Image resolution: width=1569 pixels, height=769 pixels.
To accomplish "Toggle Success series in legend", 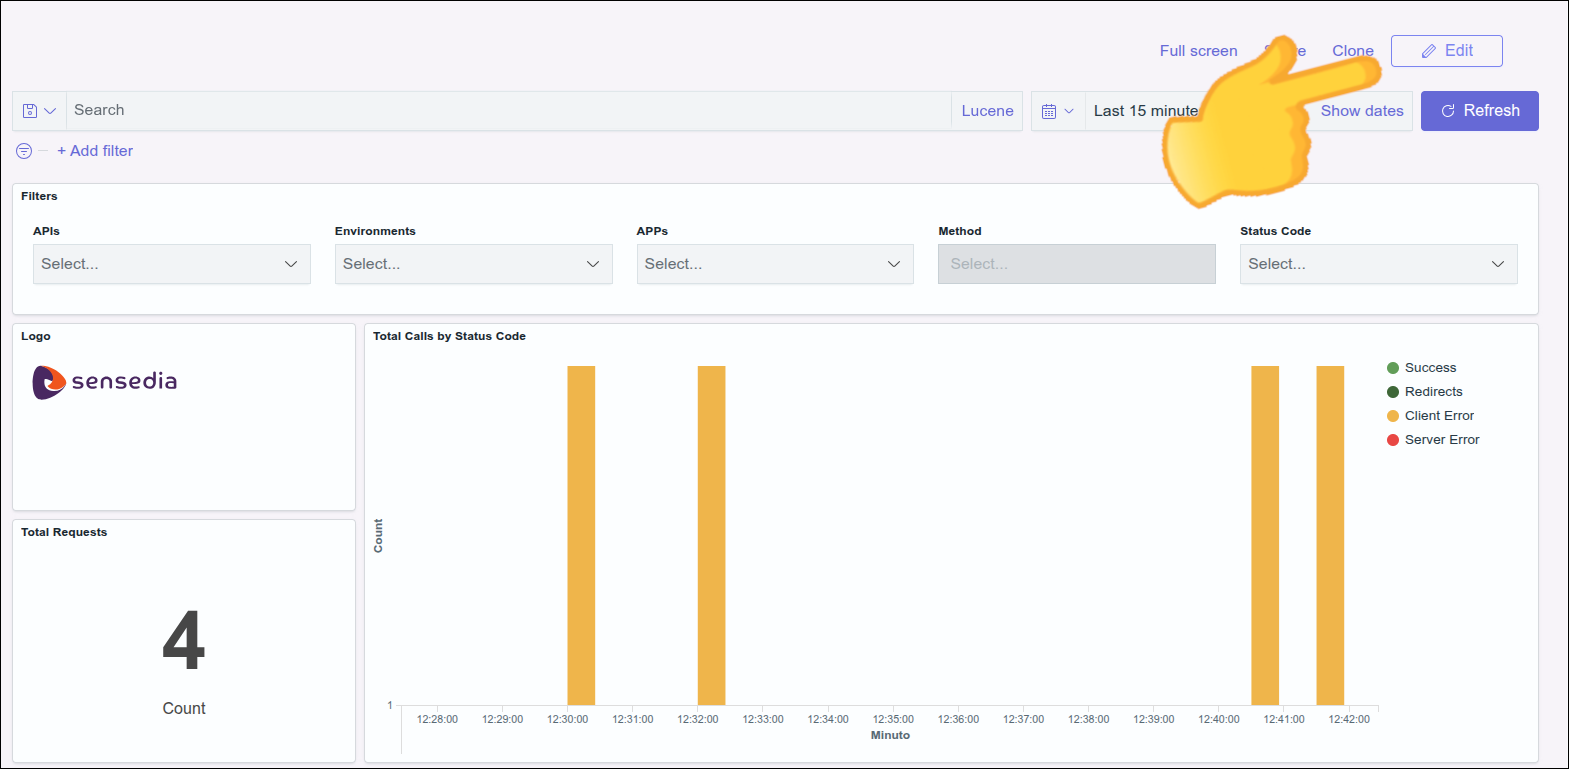I will pos(1430,368).
